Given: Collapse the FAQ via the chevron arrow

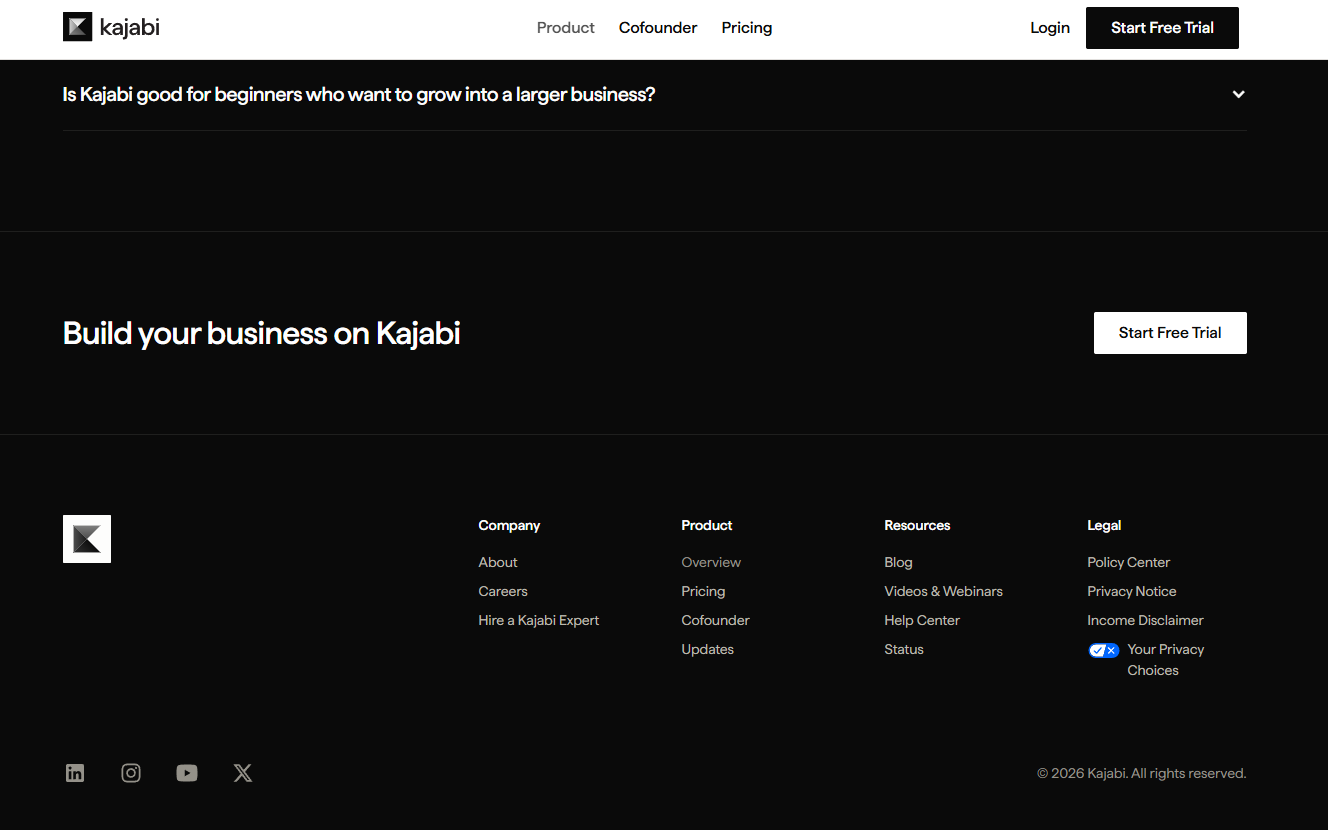Looking at the screenshot, I should (x=1238, y=94).
